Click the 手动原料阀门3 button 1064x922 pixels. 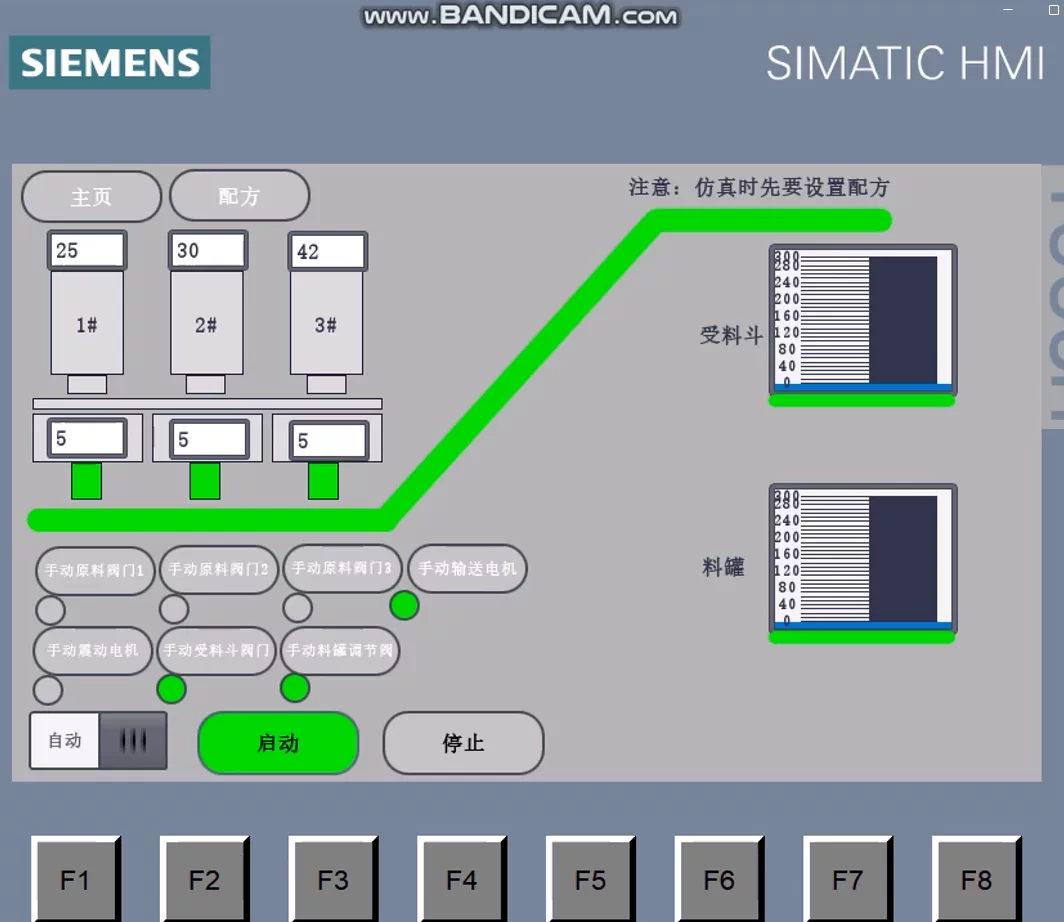(x=342, y=568)
